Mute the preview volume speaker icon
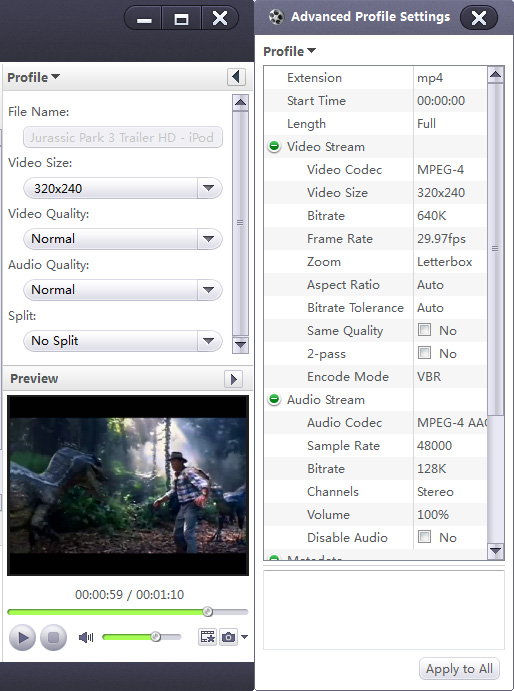 [86, 637]
